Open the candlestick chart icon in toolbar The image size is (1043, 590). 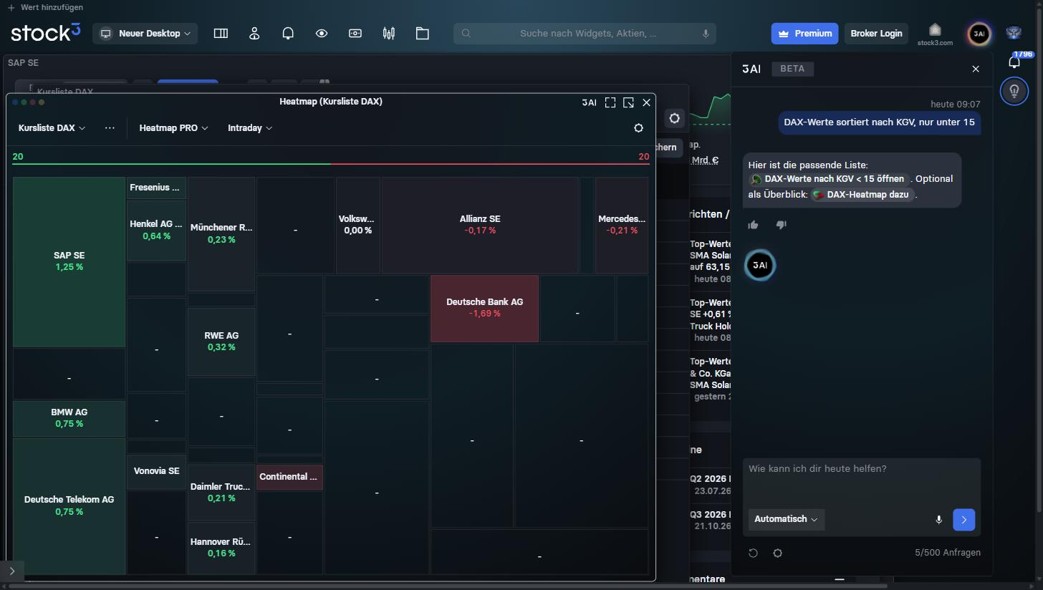coord(389,33)
